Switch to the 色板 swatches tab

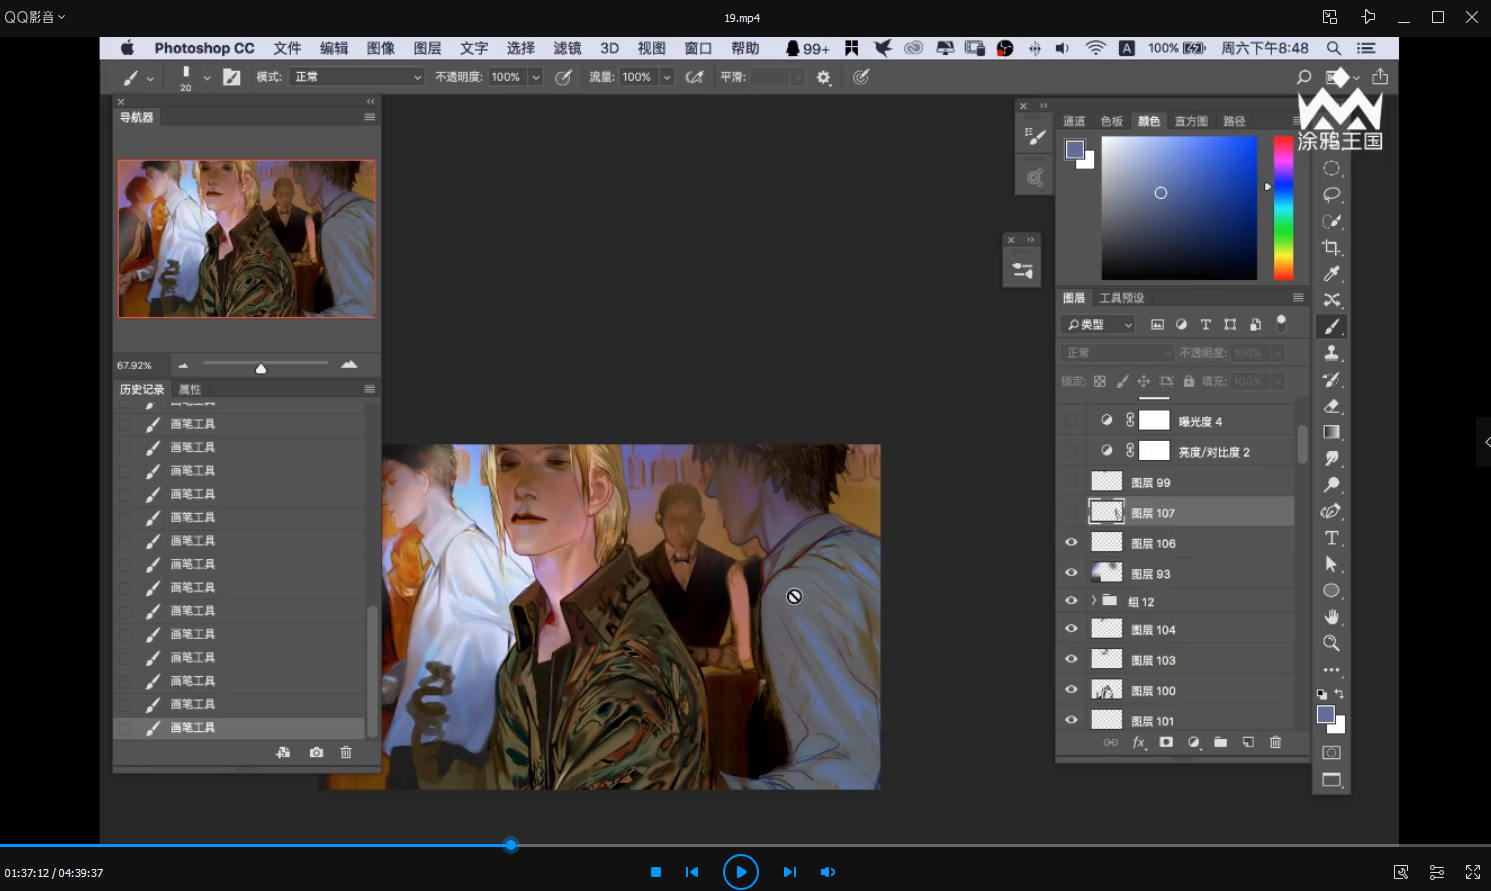1111,121
